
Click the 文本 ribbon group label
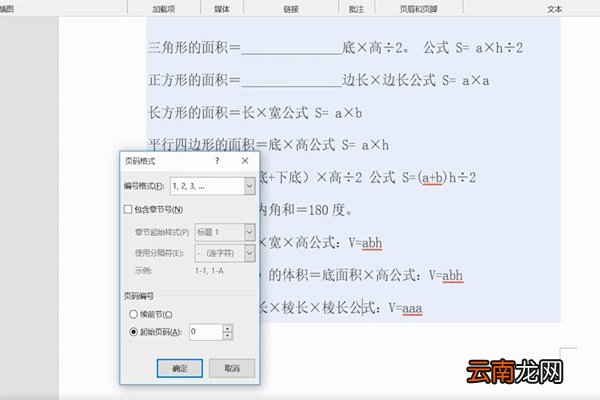[554, 9]
